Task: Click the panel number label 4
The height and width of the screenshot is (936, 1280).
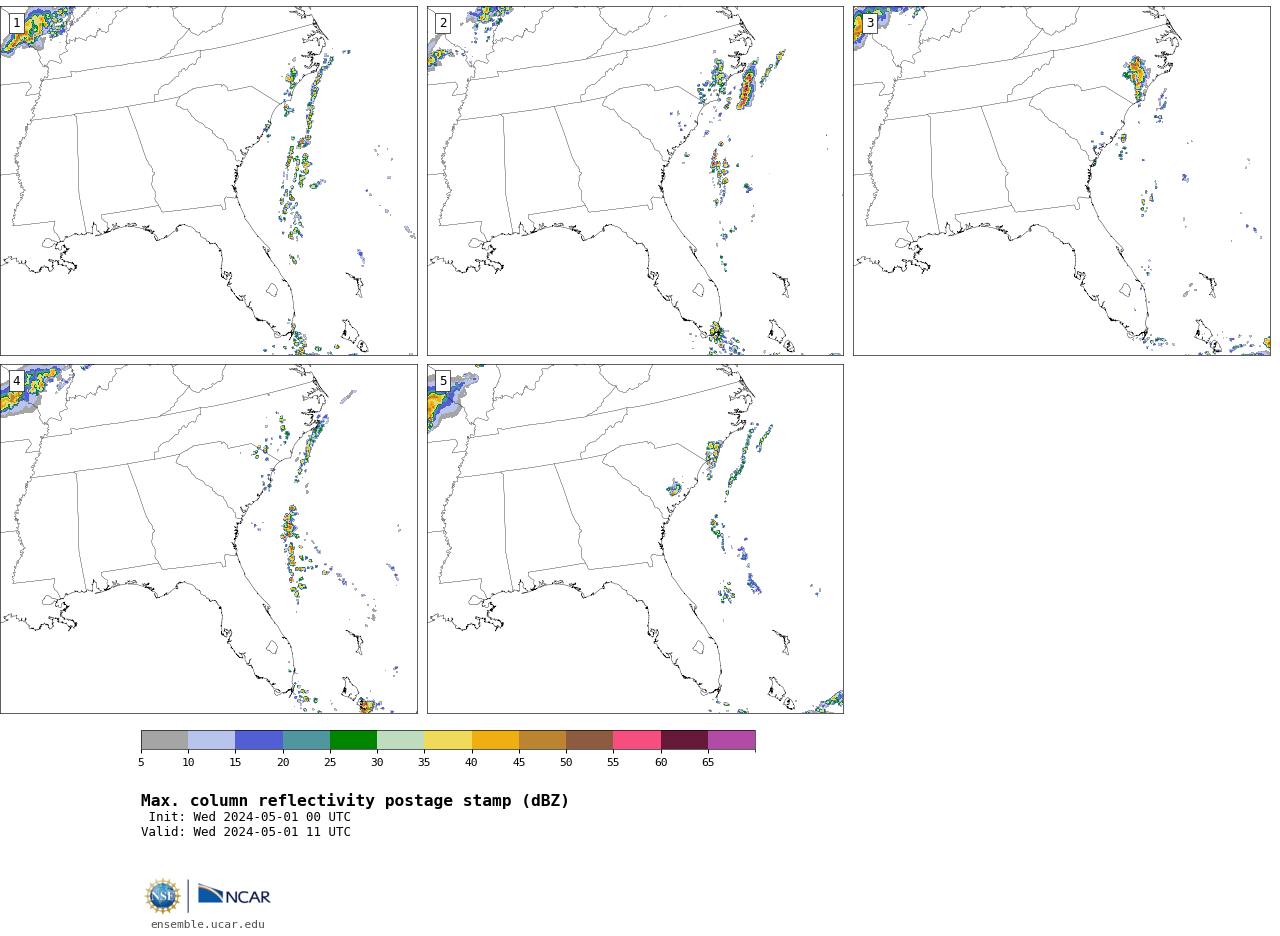Action: [x=17, y=381]
